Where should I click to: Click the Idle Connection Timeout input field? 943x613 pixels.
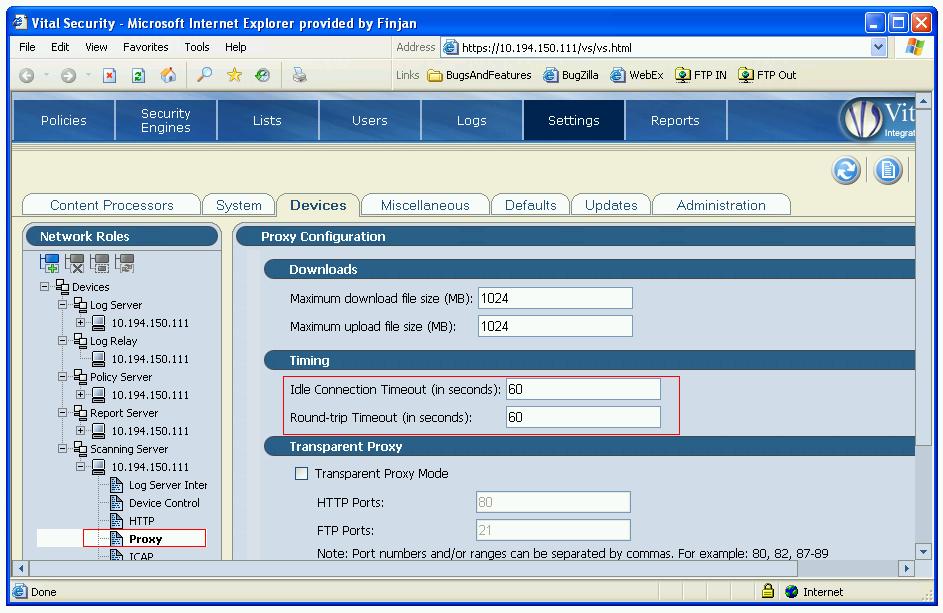click(583, 389)
